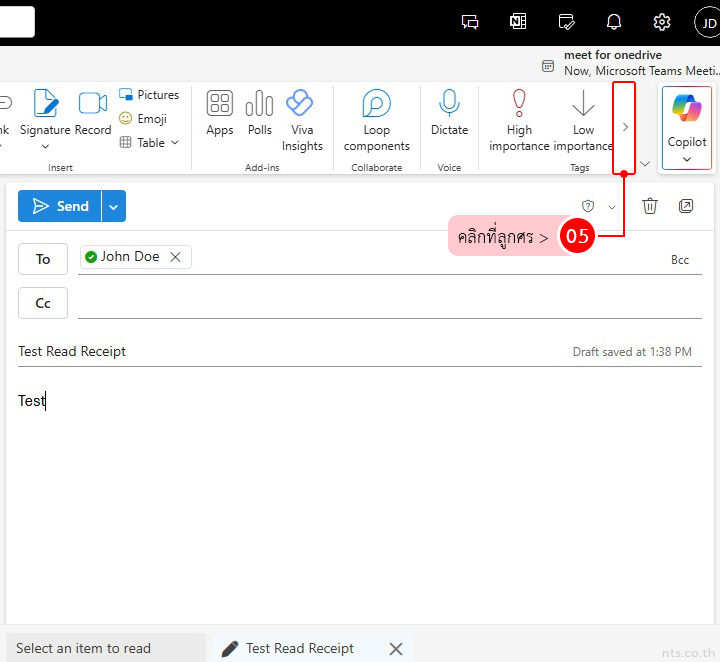
Task: Open JD account avatar
Action: tap(708, 22)
